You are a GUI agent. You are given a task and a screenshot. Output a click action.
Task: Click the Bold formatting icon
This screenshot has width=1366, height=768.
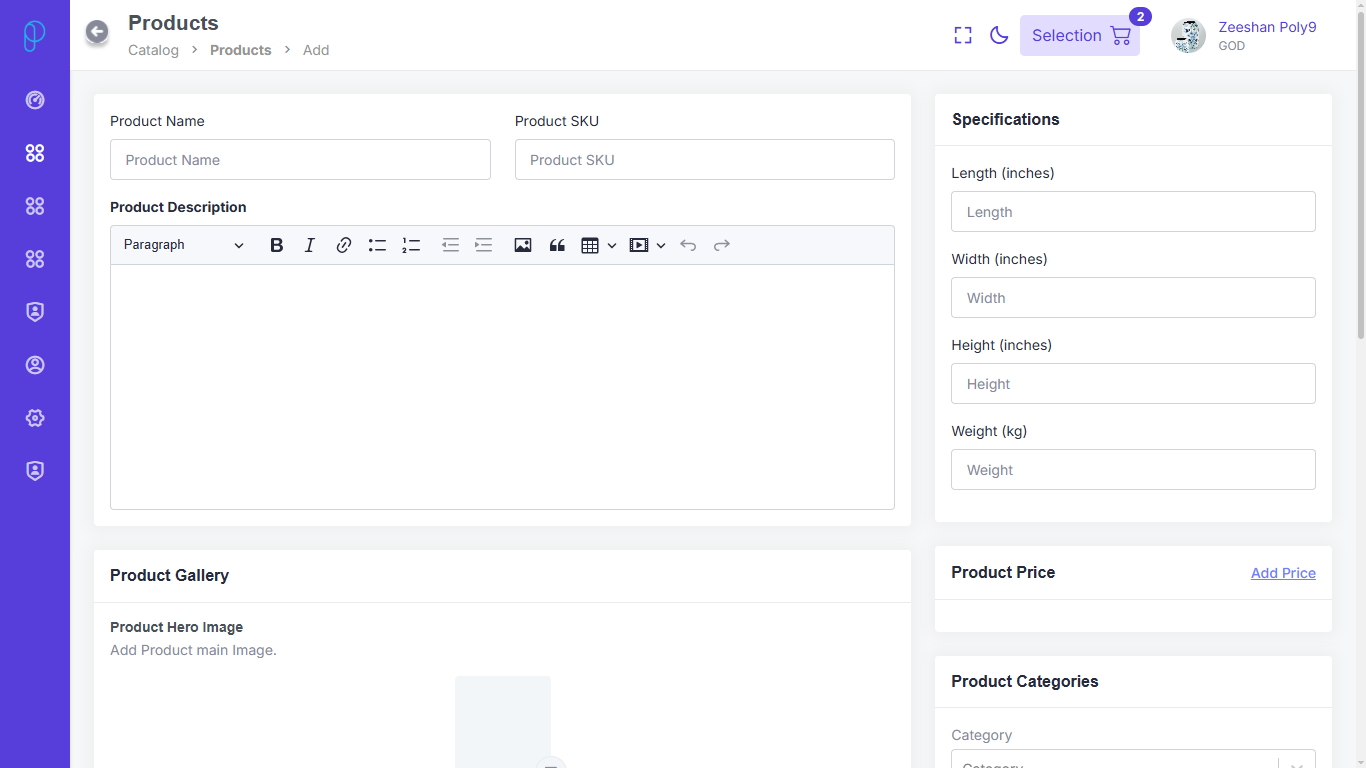click(x=277, y=245)
